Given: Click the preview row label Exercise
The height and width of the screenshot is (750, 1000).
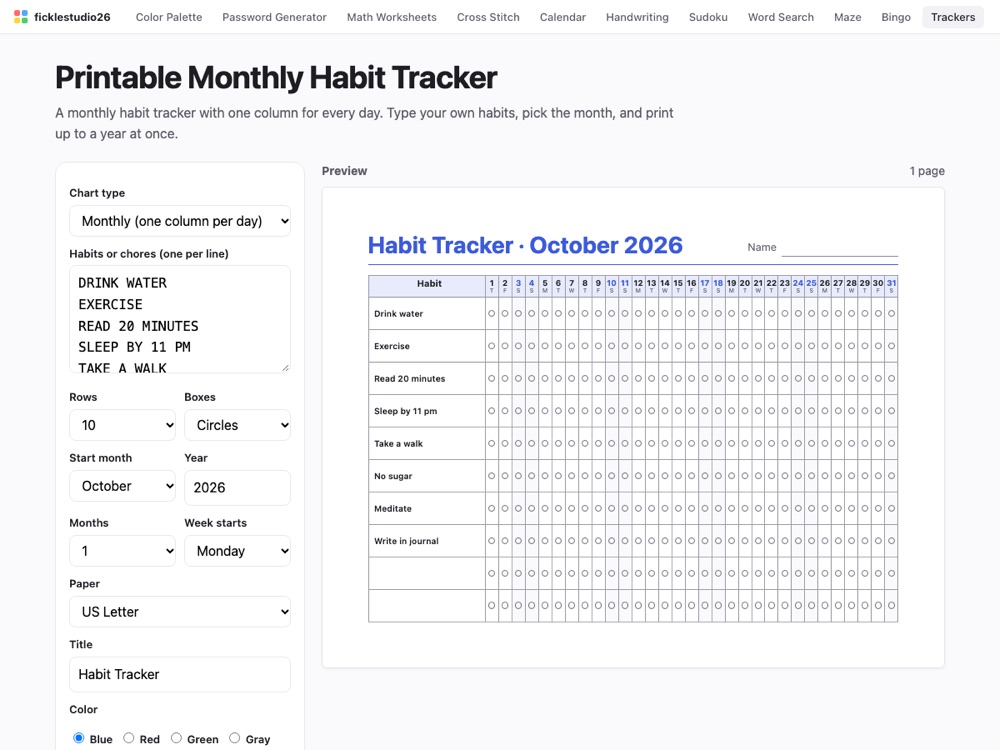Looking at the screenshot, I should [392, 346].
